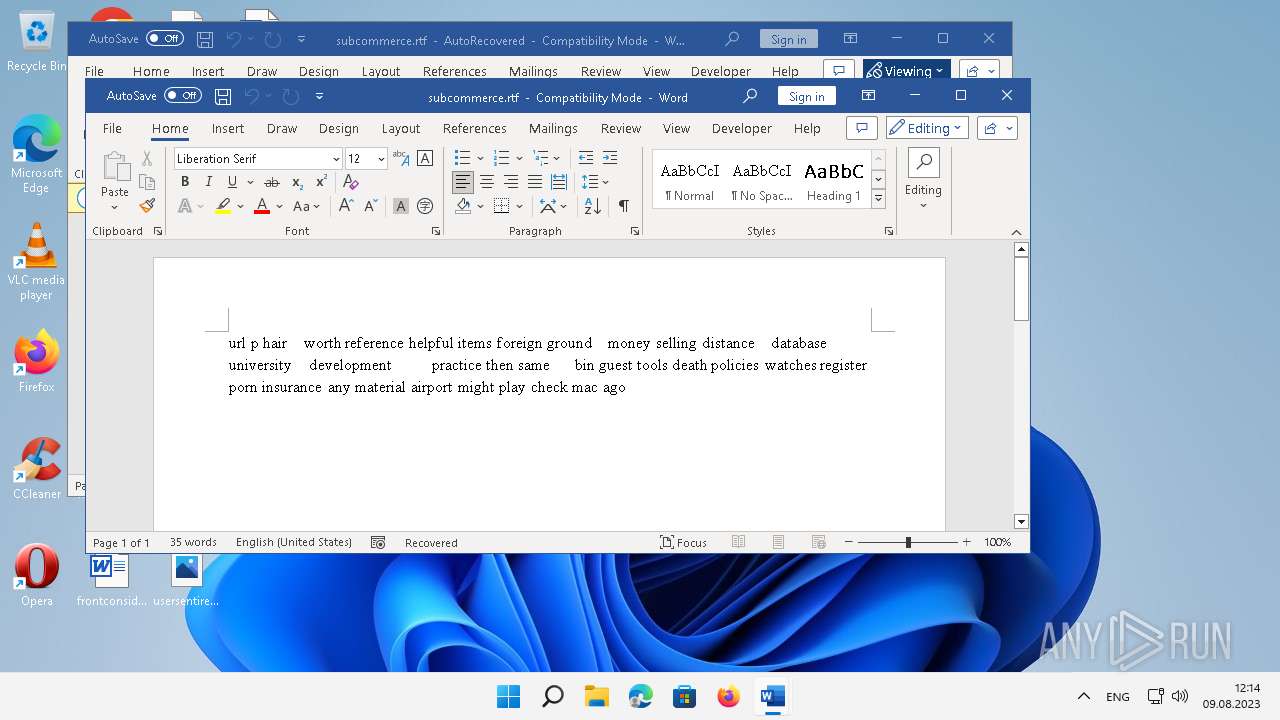Screen dimensions: 1280x720
Task: Click the Format Painter brush
Action: click(147, 206)
